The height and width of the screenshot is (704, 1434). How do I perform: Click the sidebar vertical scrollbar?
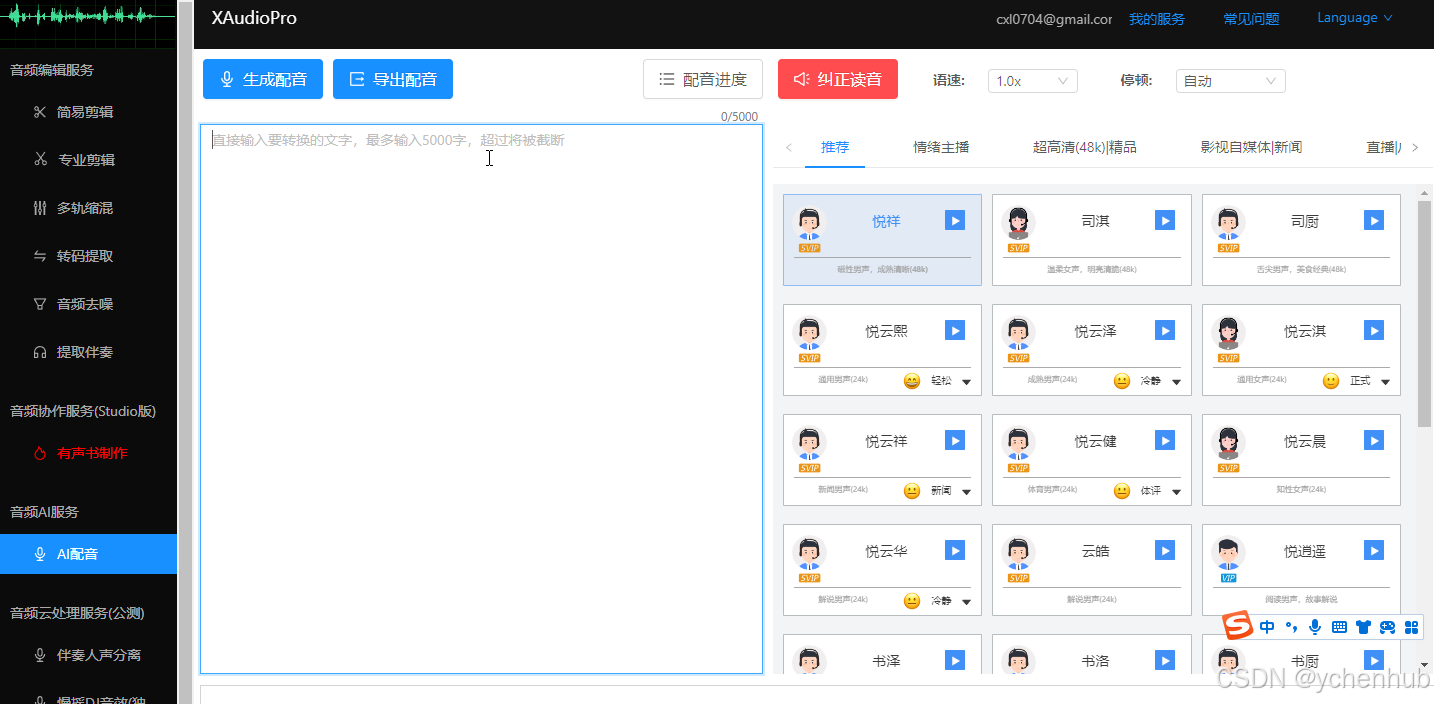pos(185,352)
